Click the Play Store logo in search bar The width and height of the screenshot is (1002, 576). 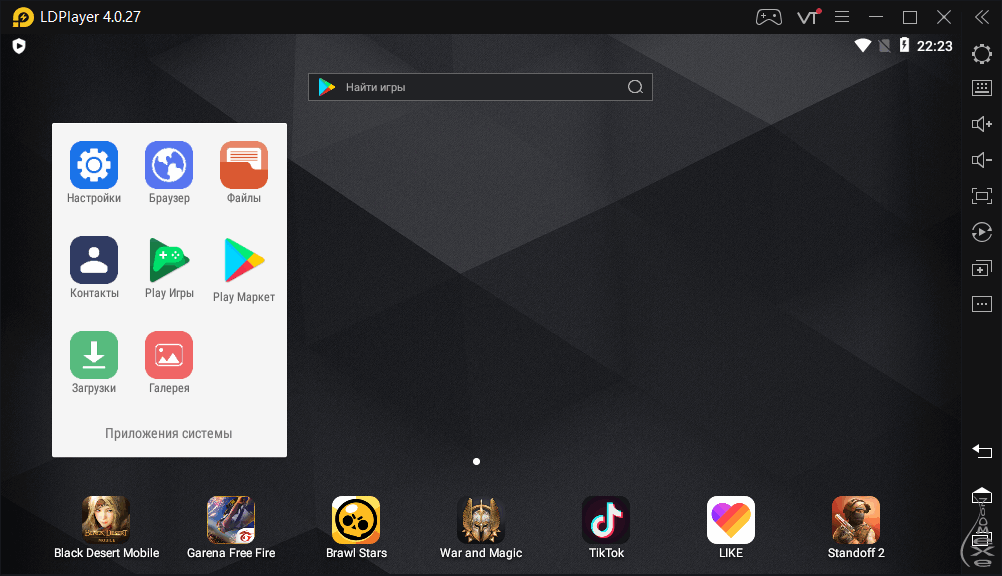(x=327, y=87)
